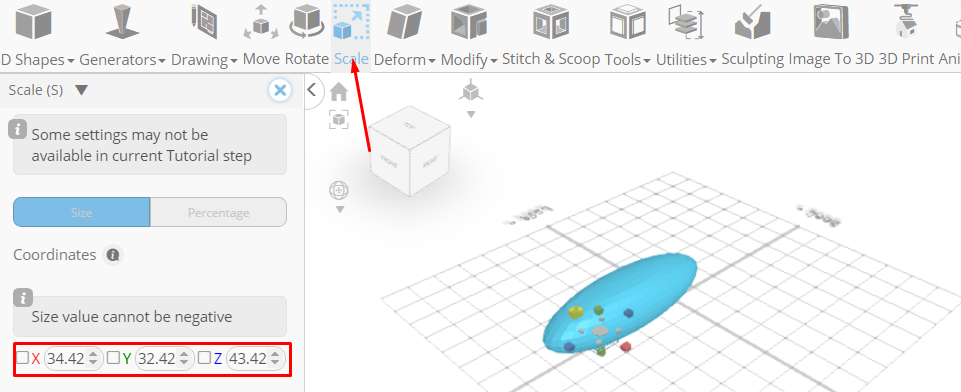Expand the Generators dropdown
This screenshot has width=961, height=392.
tap(123, 59)
